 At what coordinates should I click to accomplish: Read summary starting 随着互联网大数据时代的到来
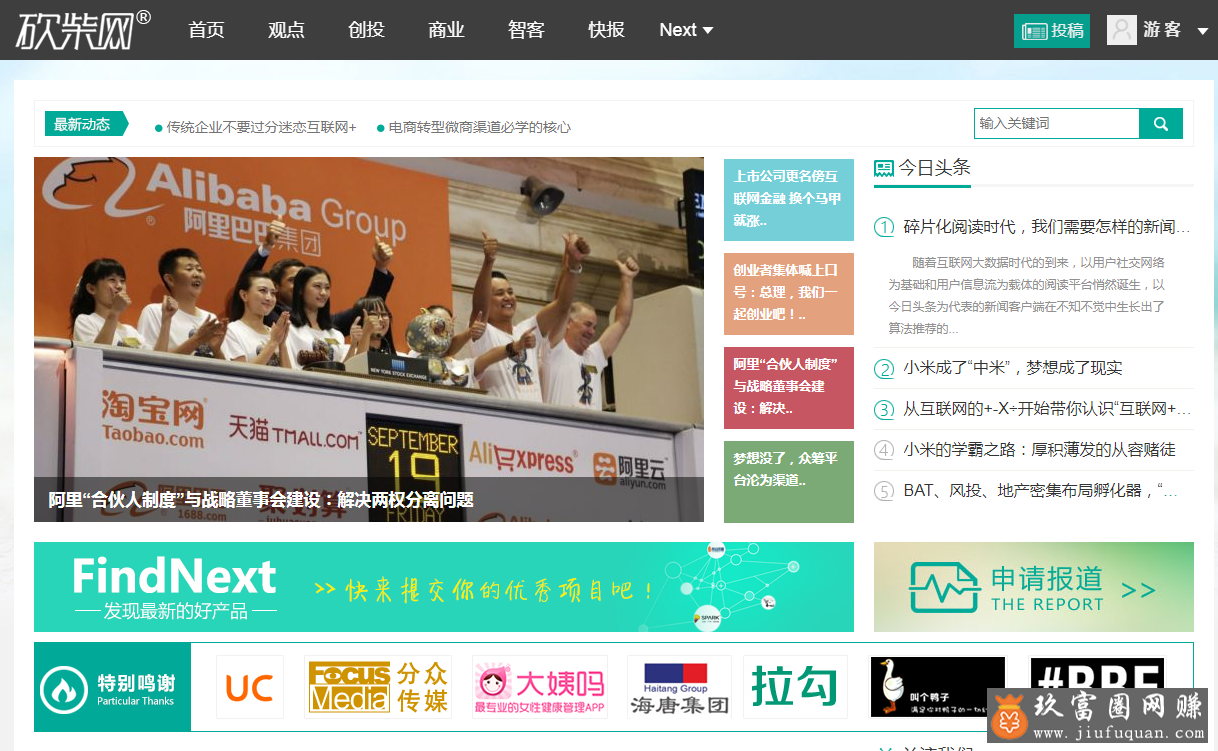coord(1027,295)
